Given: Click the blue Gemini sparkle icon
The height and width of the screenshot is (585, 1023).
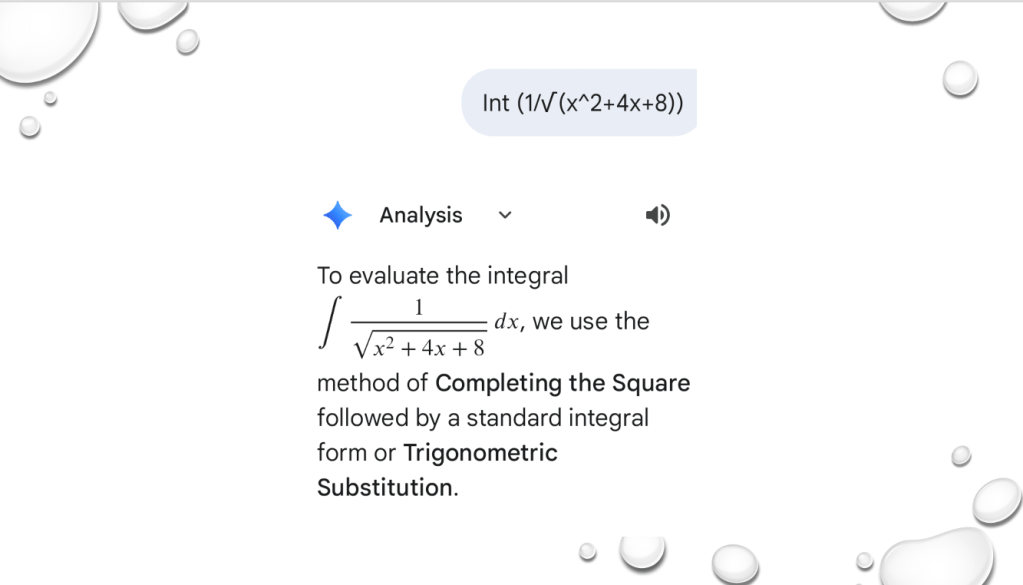Looking at the screenshot, I should pyautogui.click(x=337, y=215).
